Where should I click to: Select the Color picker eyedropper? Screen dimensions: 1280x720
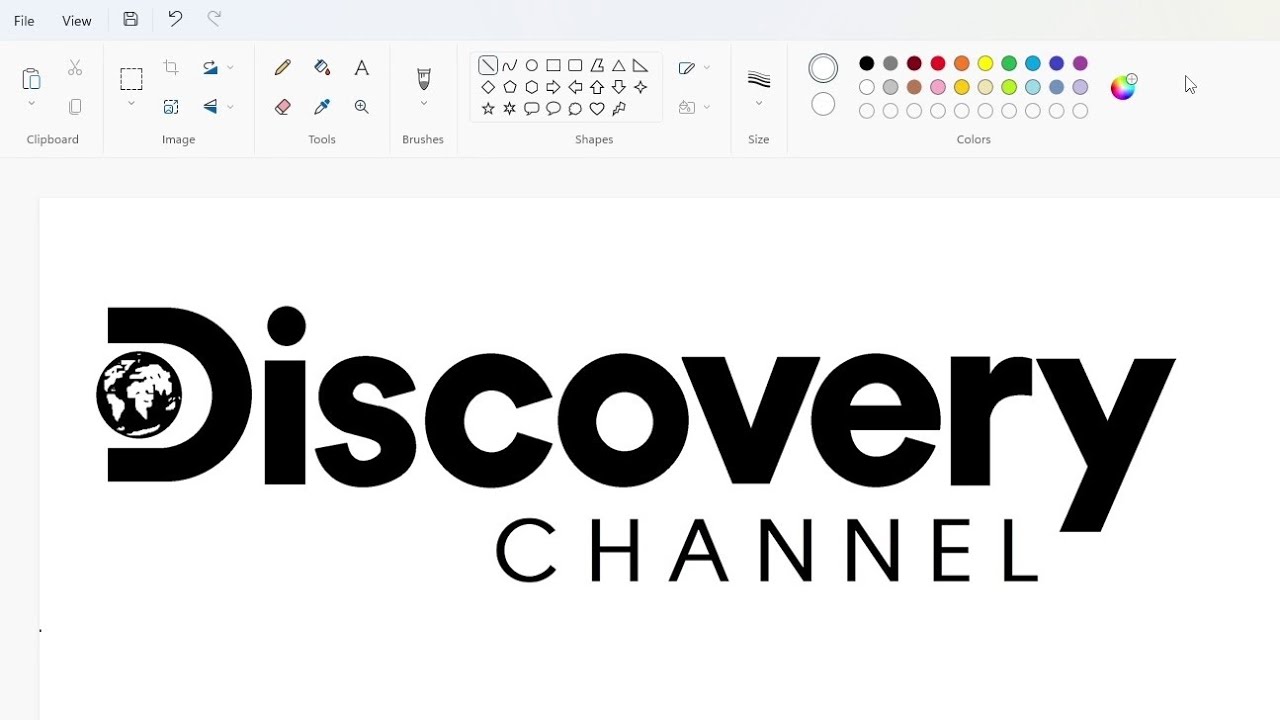click(322, 107)
